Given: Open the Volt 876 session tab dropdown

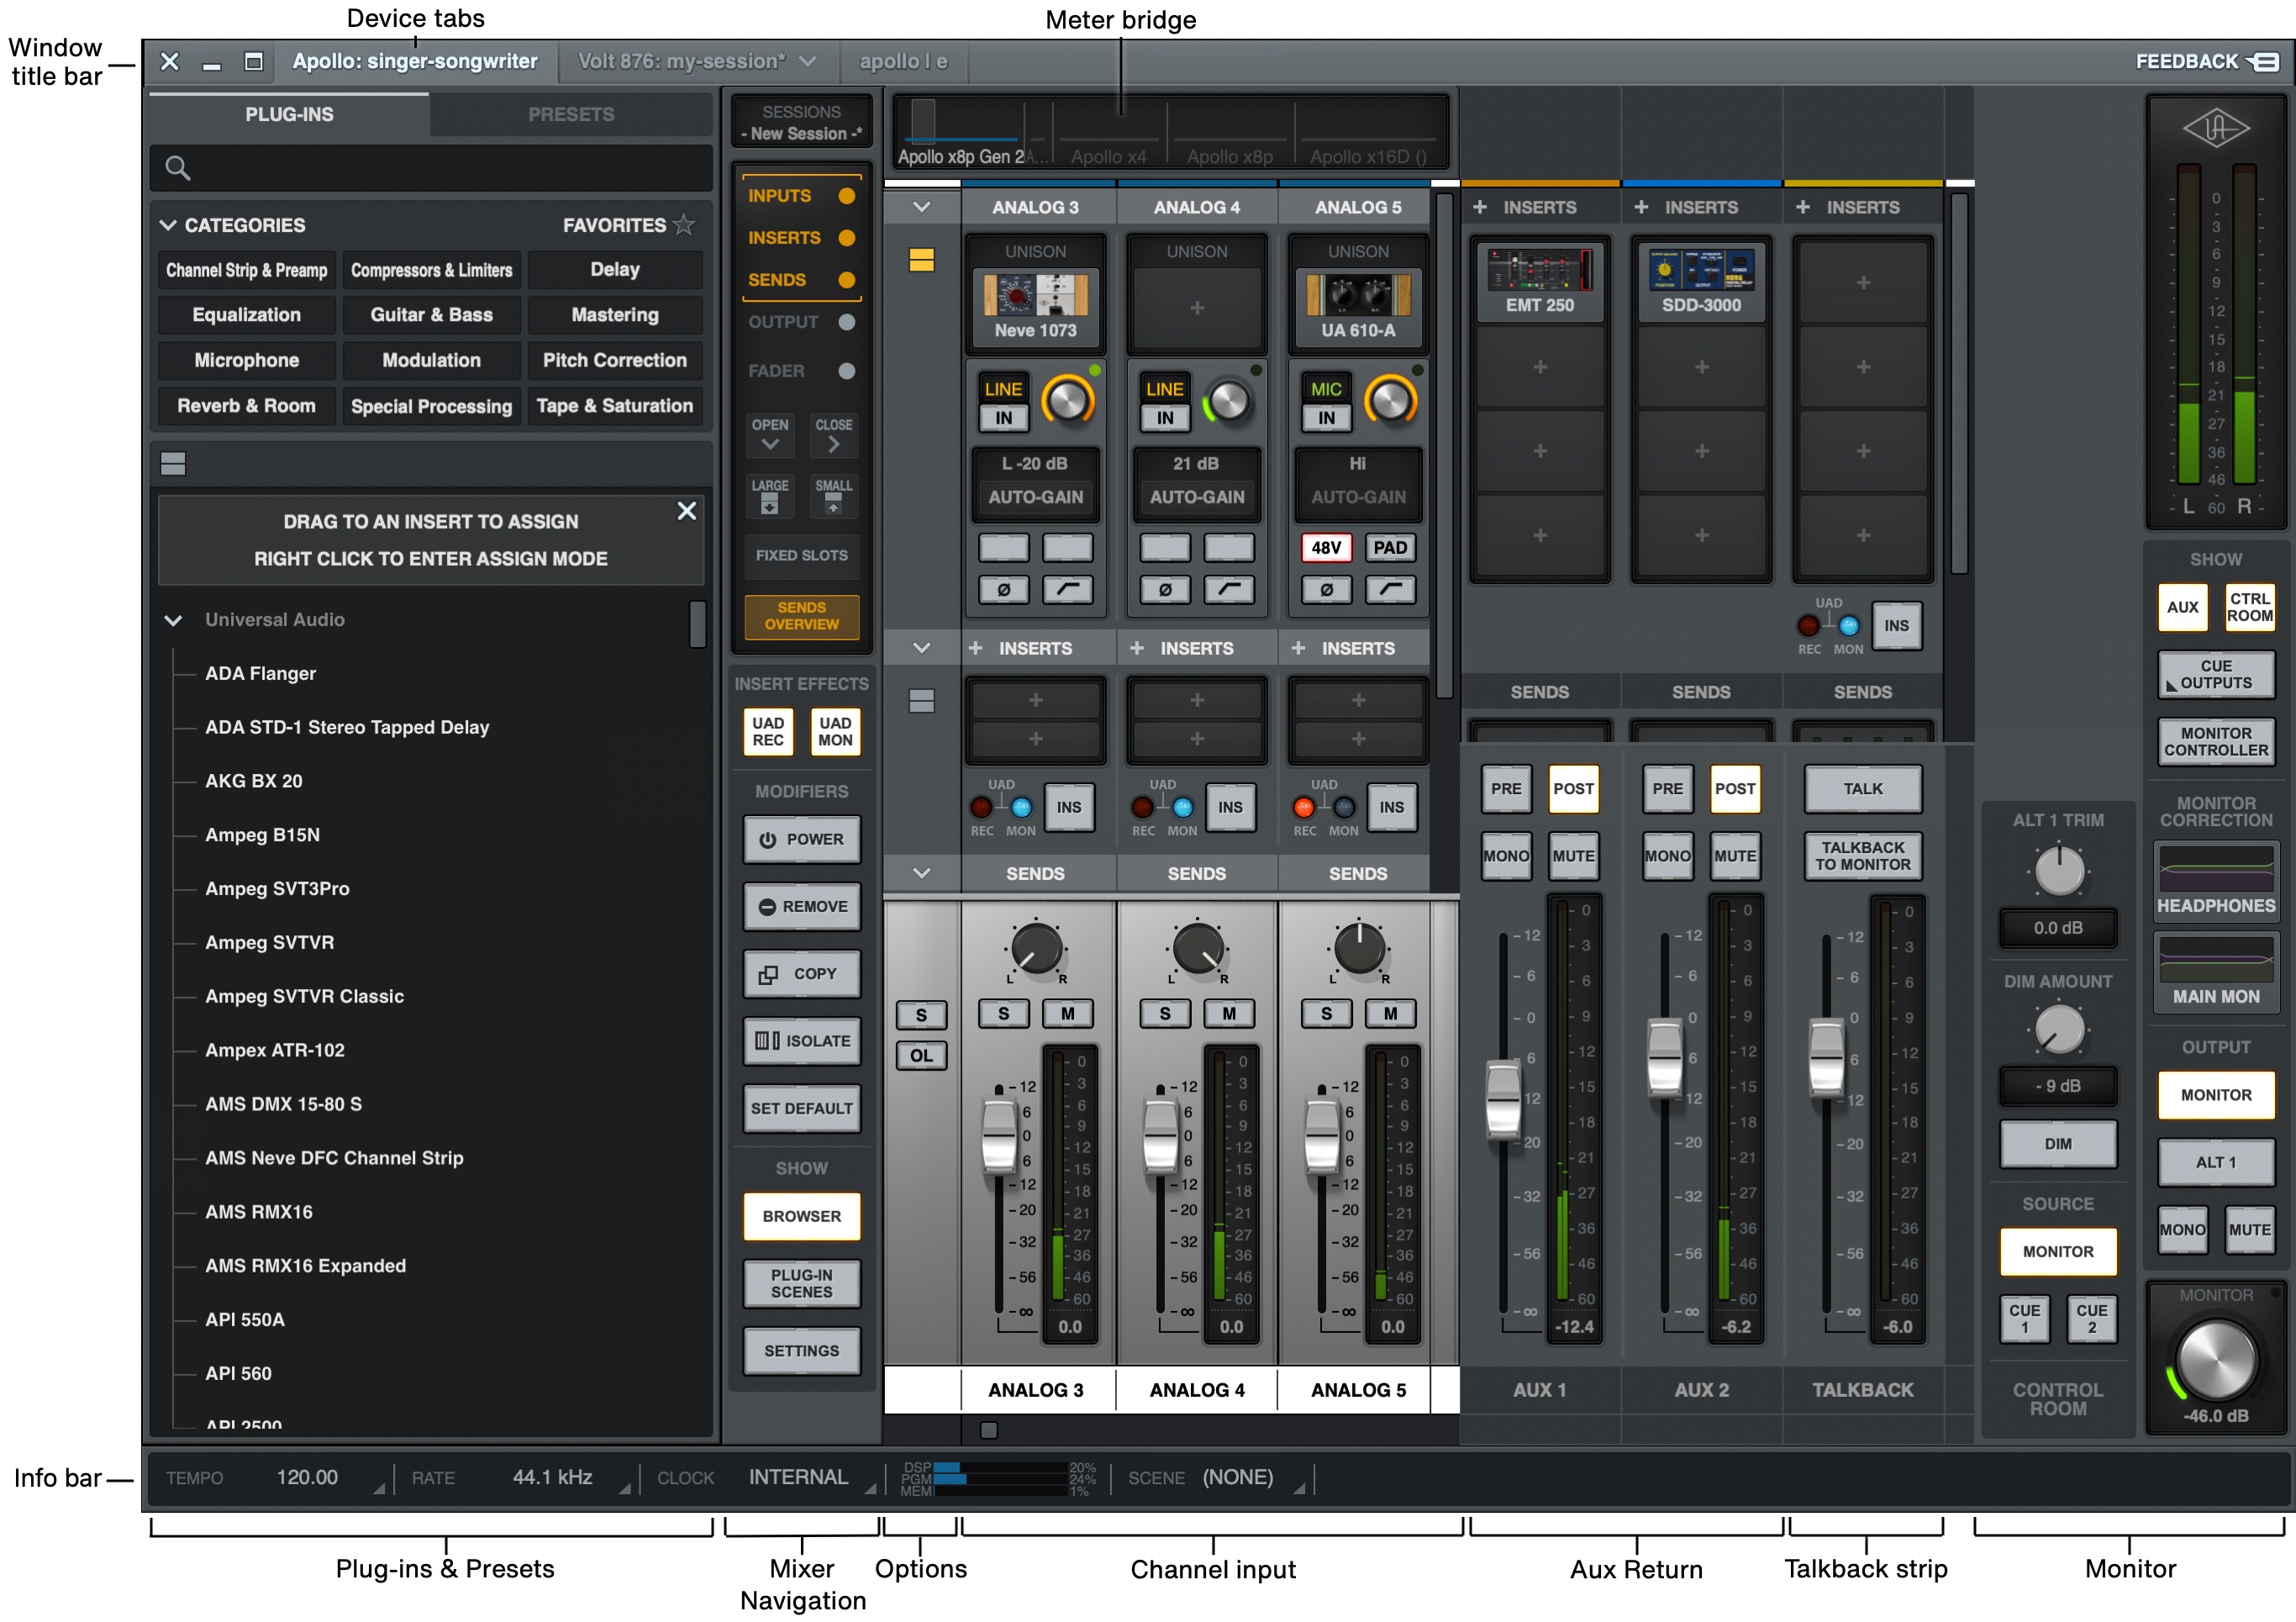Looking at the screenshot, I should [x=808, y=62].
